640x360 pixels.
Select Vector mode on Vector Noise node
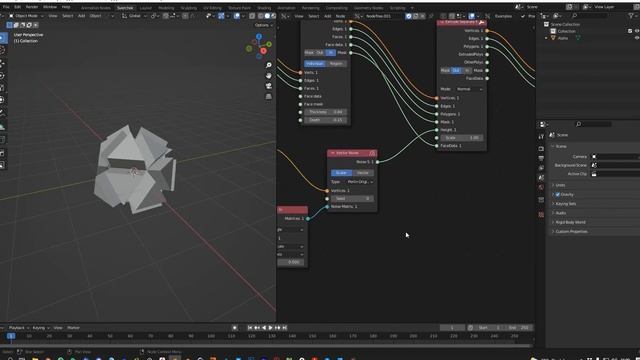point(363,173)
